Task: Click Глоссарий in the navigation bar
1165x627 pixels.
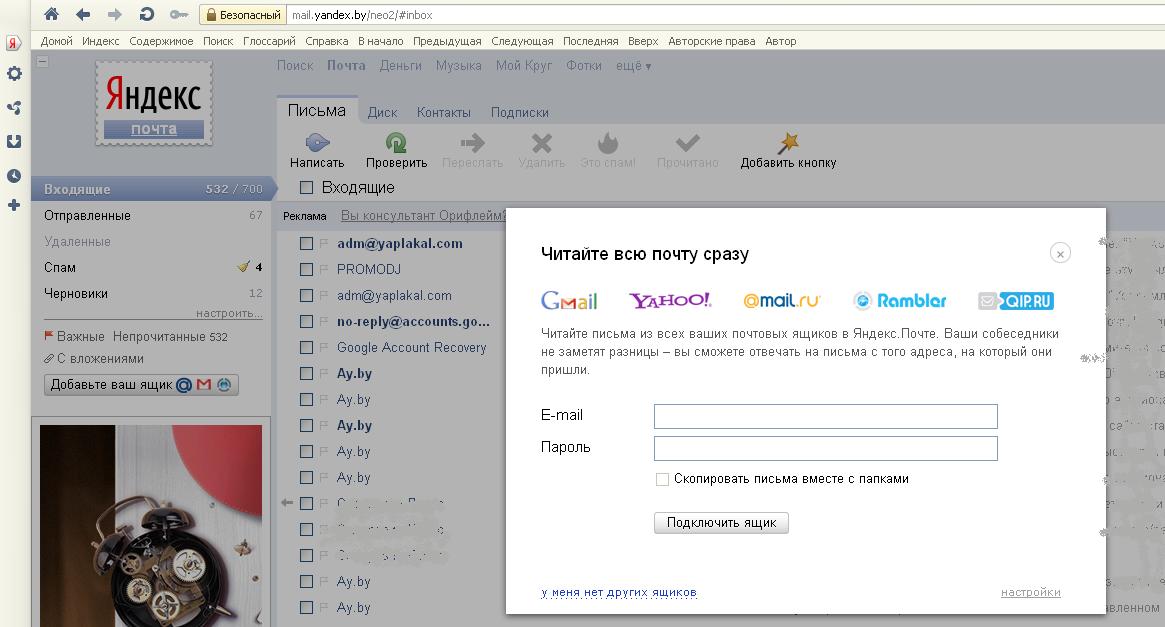Action: tap(269, 41)
